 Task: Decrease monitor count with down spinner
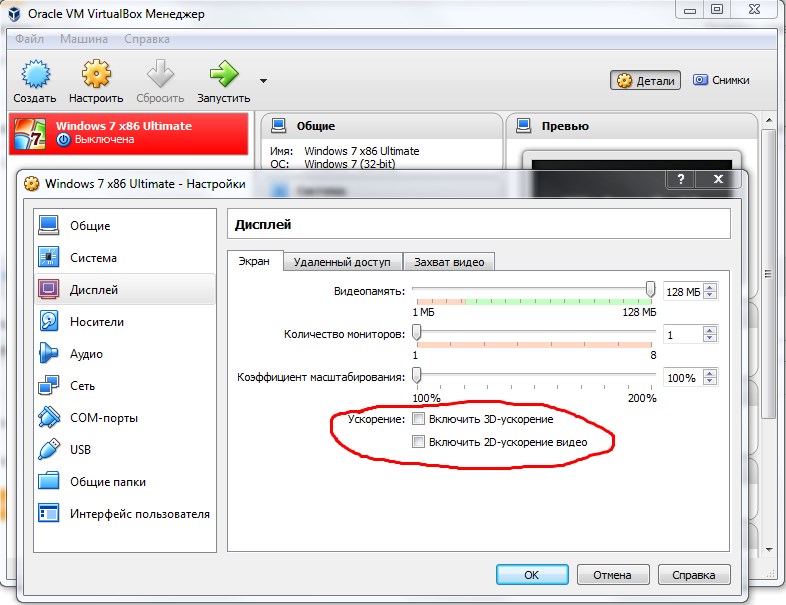pos(710,338)
